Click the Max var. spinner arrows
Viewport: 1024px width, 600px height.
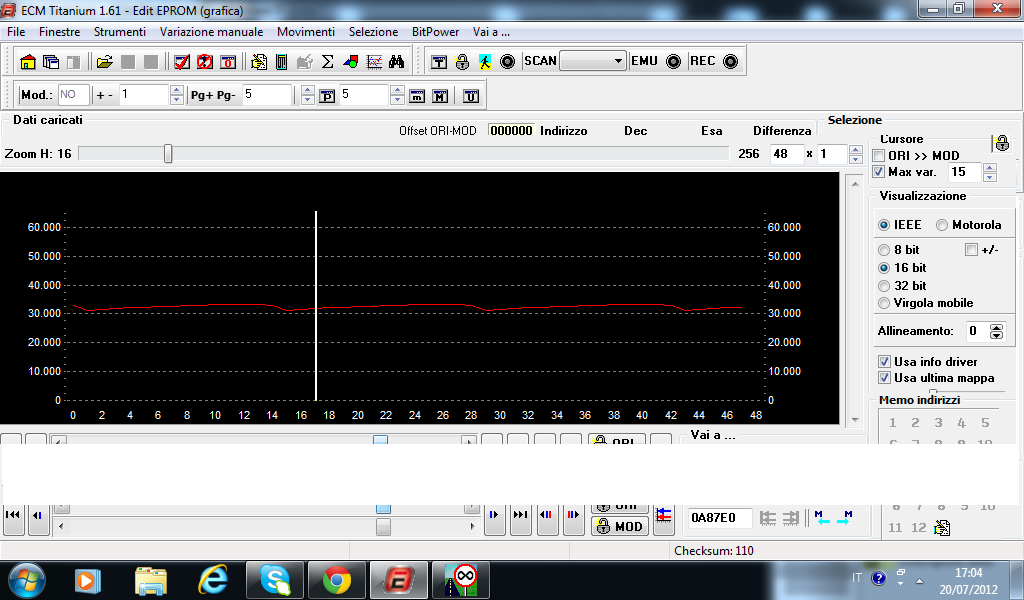click(990, 172)
